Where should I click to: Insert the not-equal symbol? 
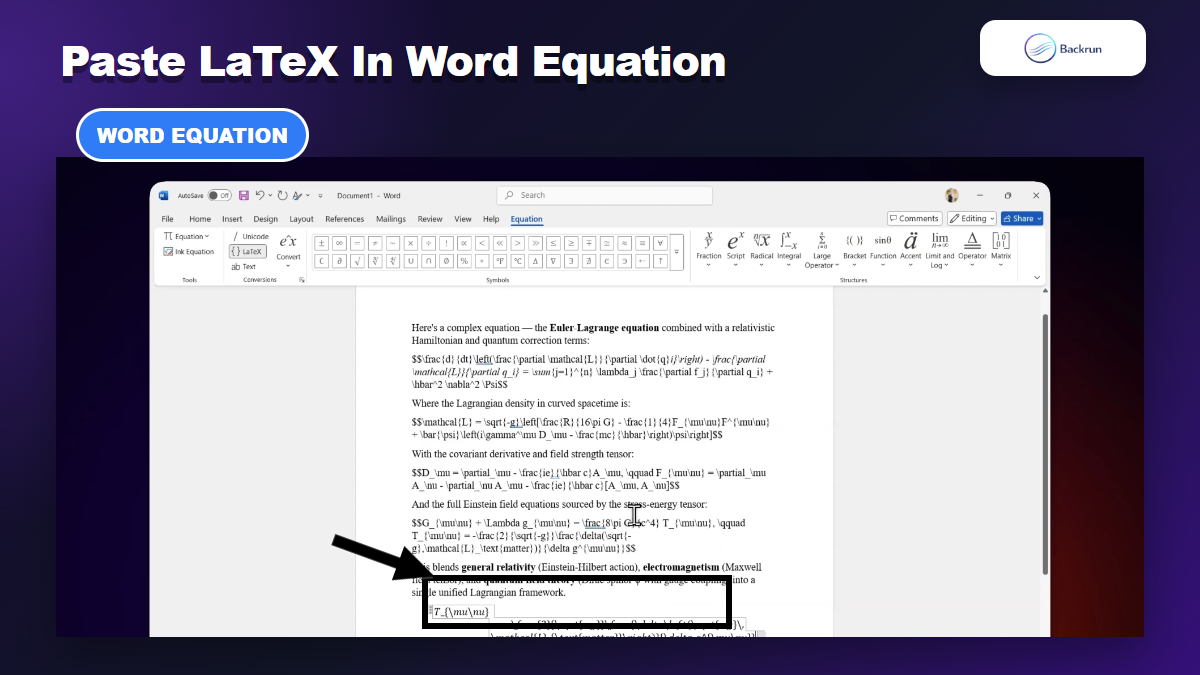[x=375, y=243]
